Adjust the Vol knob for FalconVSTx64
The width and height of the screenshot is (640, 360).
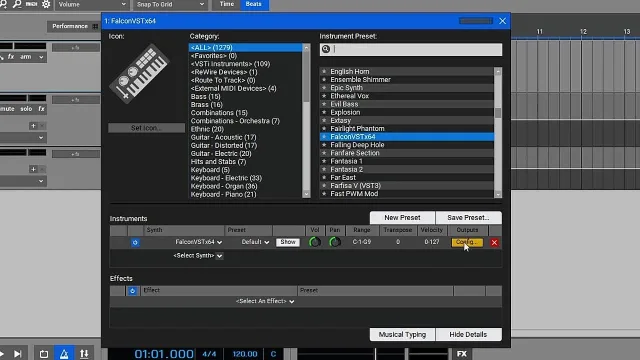pyautogui.click(x=315, y=242)
